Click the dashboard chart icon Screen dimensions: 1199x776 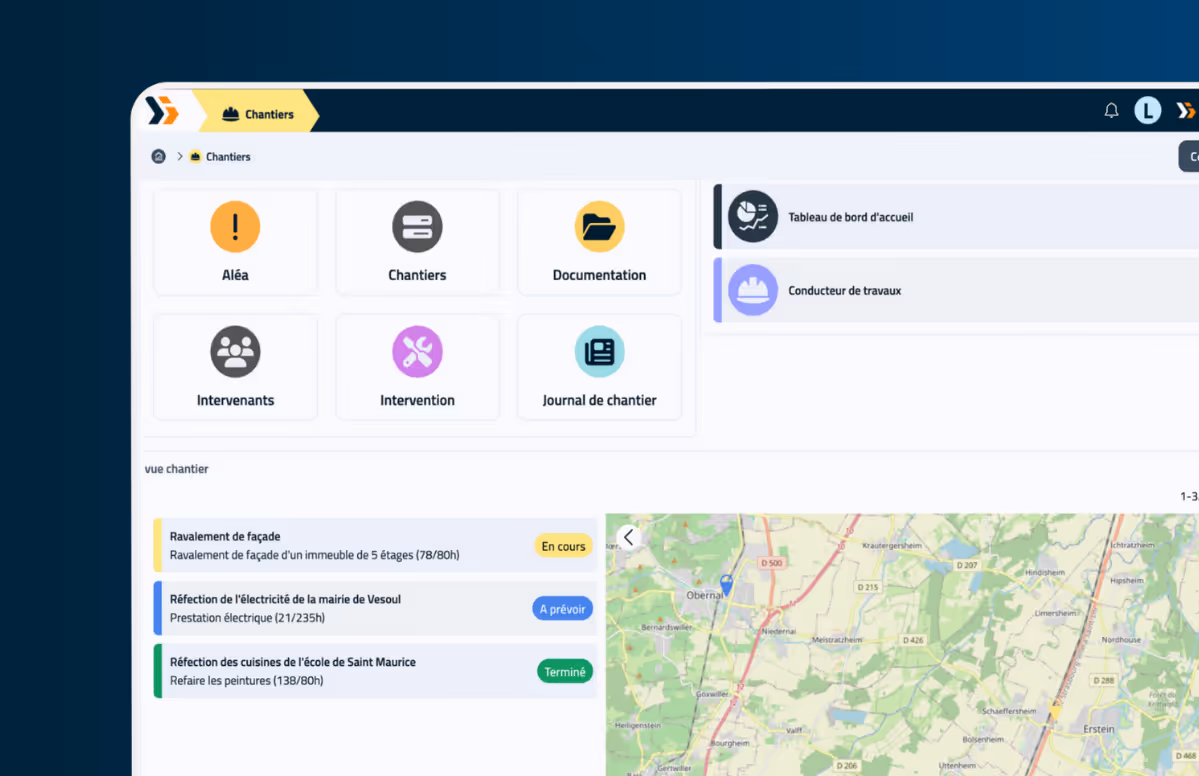click(752, 216)
